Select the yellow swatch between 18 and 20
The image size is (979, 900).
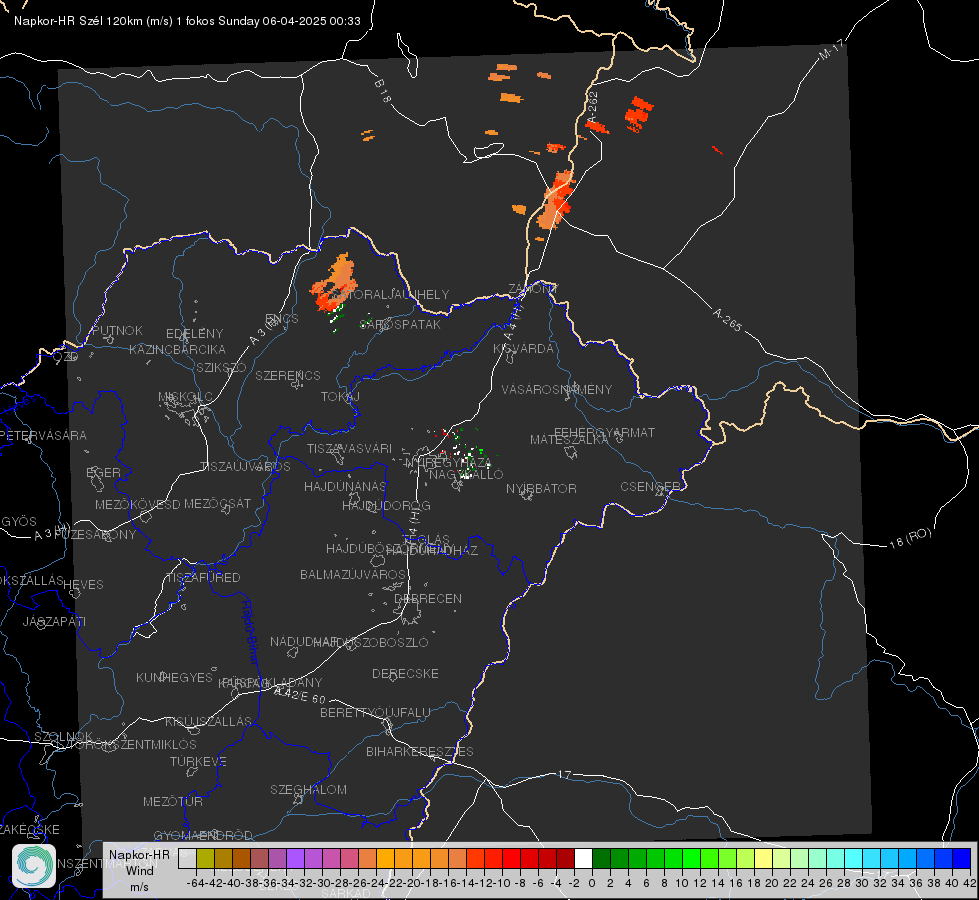point(763,859)
